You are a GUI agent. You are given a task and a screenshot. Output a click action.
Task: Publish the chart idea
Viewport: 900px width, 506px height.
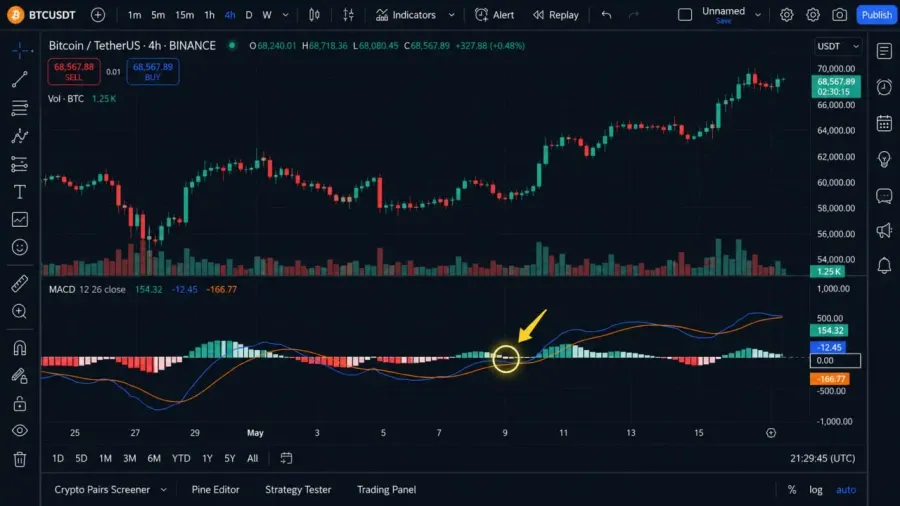click(x=876, y=15)
